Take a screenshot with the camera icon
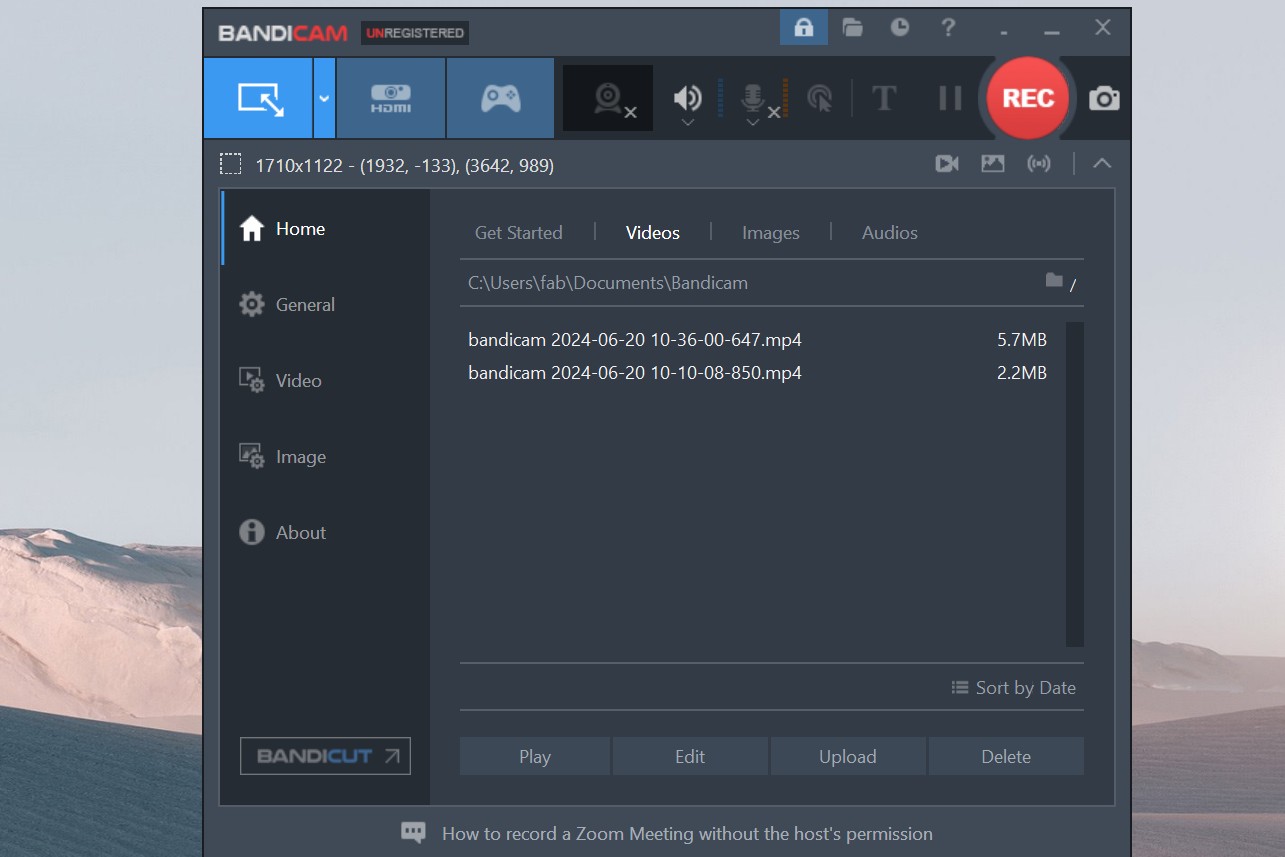This screenshot has height=857, width=1285. (1104, 98)
